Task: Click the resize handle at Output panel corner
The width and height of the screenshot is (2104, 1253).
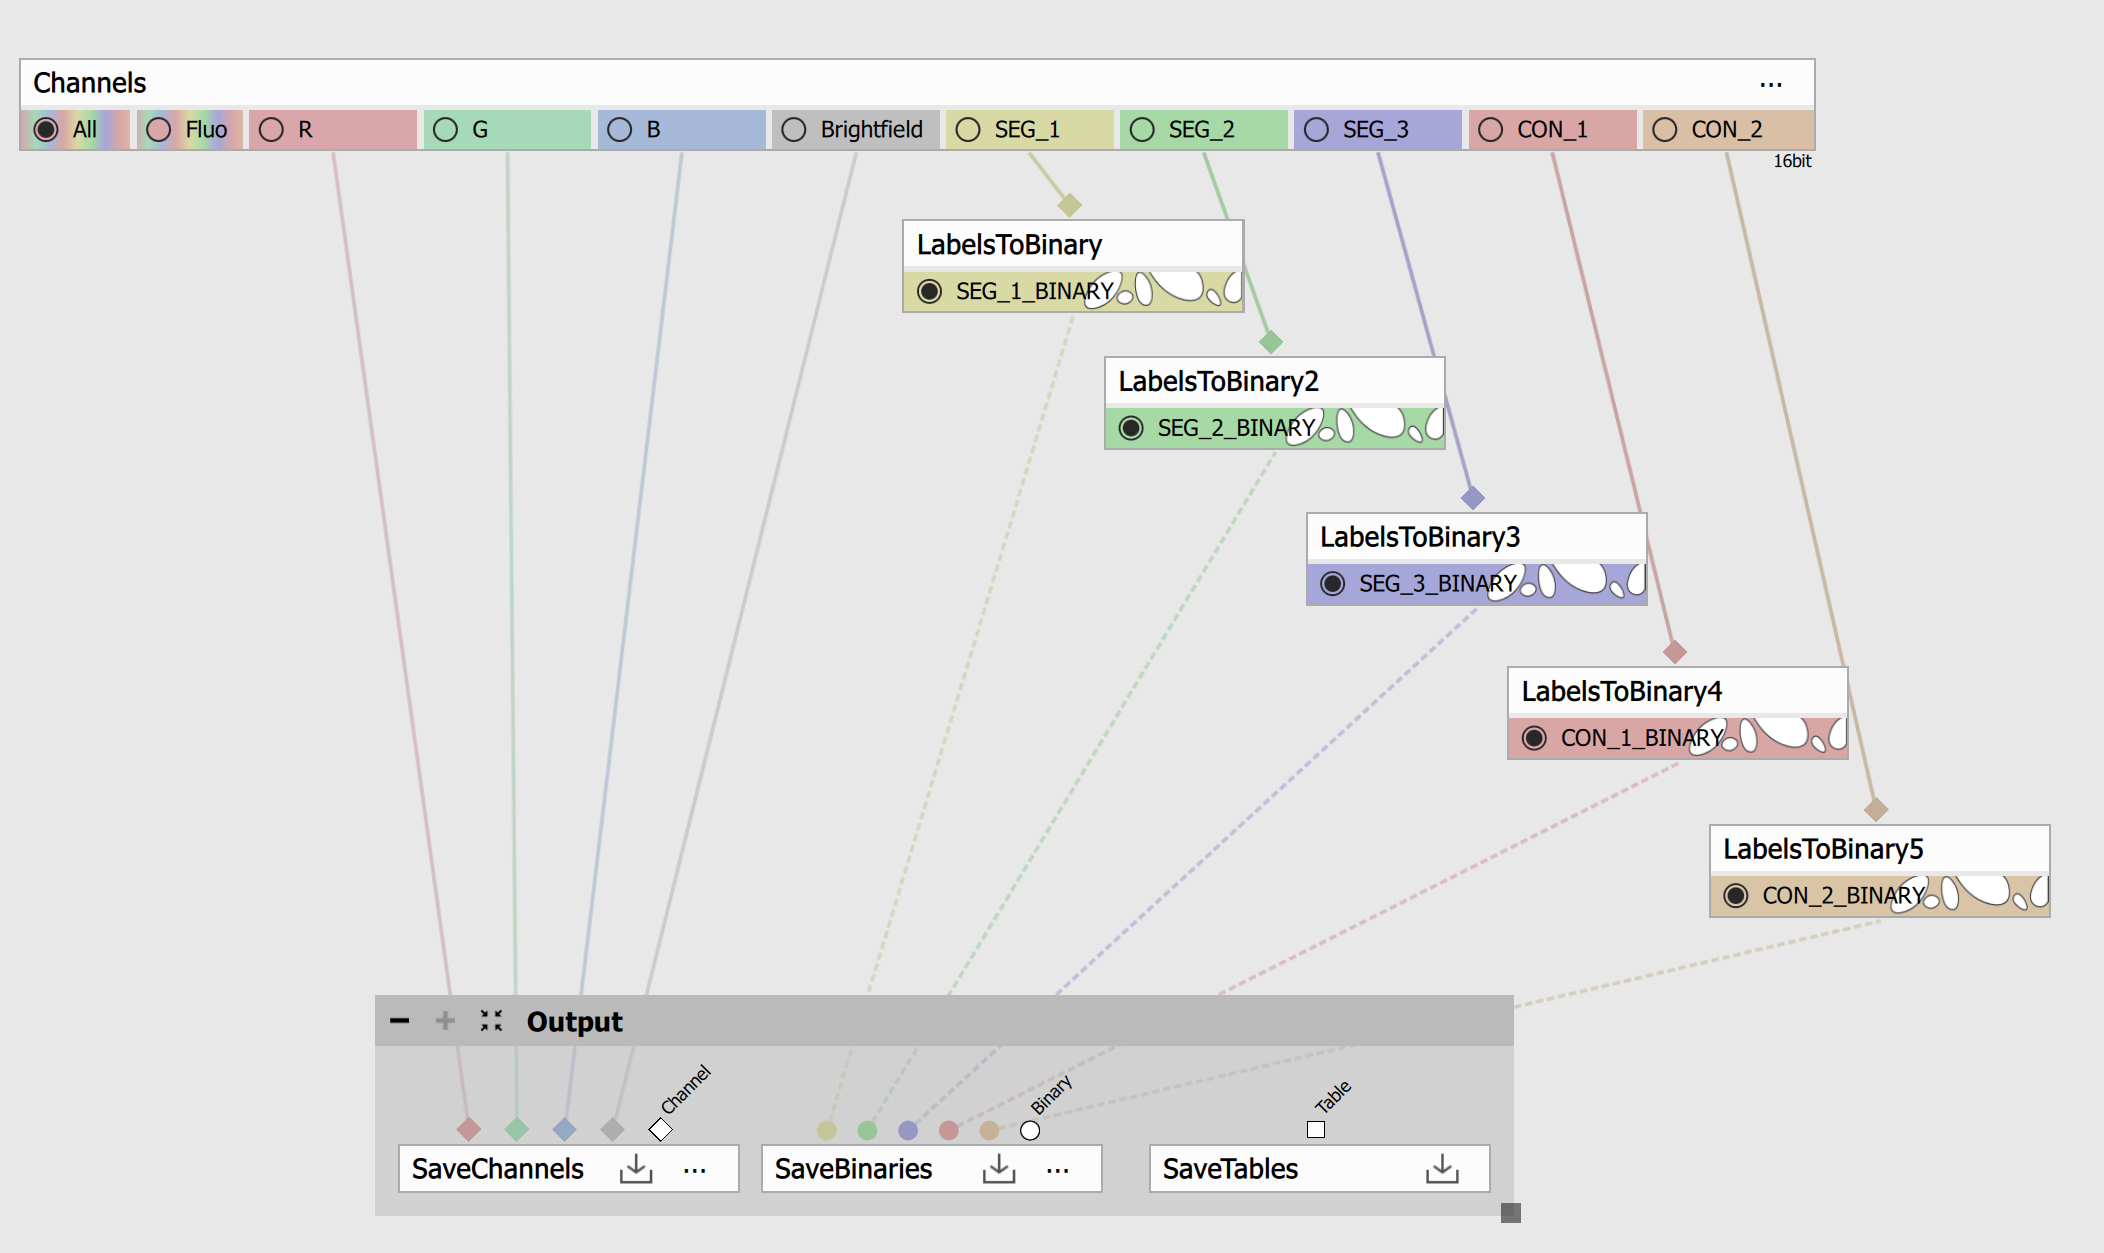Action: (1510, 1213)
